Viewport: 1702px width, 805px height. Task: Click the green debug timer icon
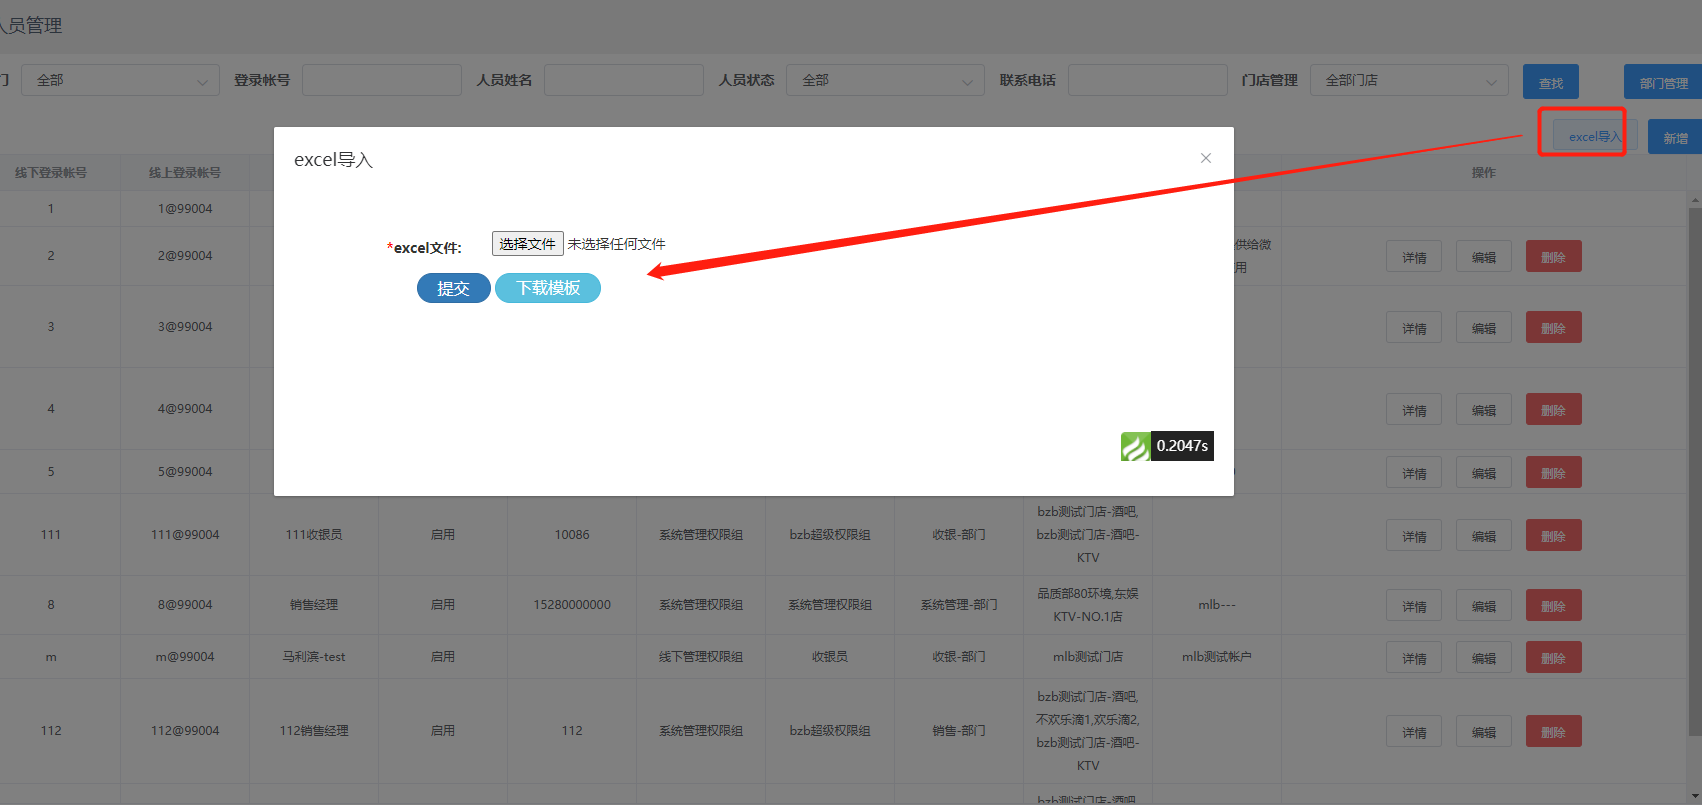[x=1136, y=446]
